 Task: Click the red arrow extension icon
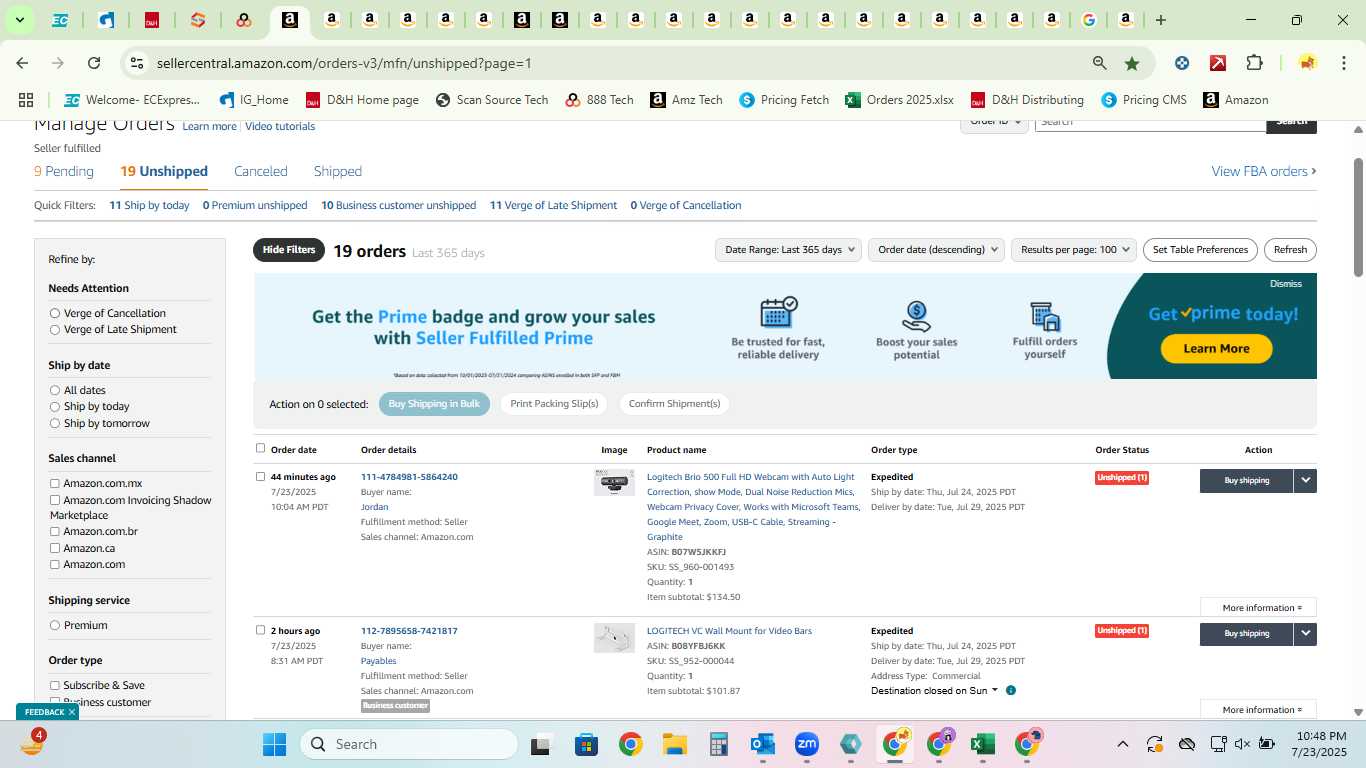1218,63
